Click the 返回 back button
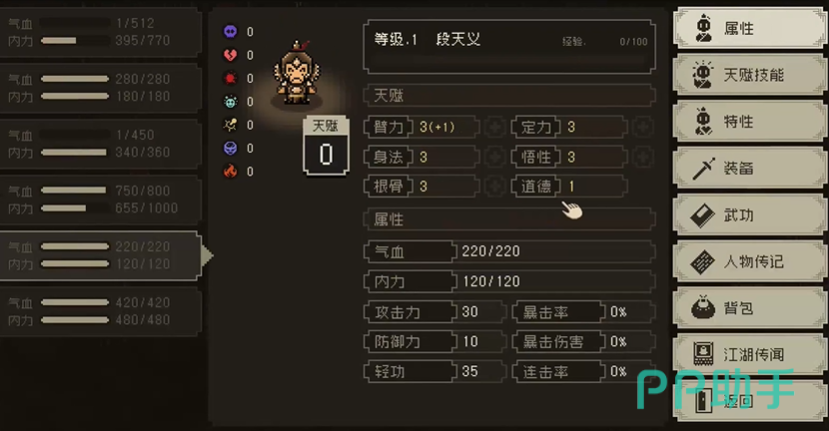This screenshot has width=829, height=431. click(750, 401)
